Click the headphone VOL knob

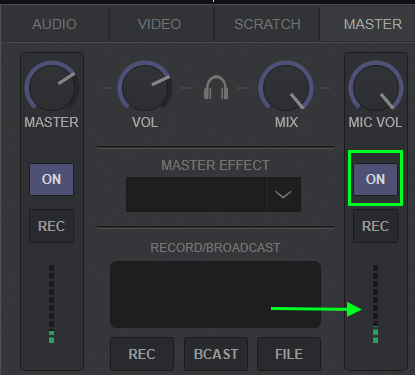[x=145, y=86]
